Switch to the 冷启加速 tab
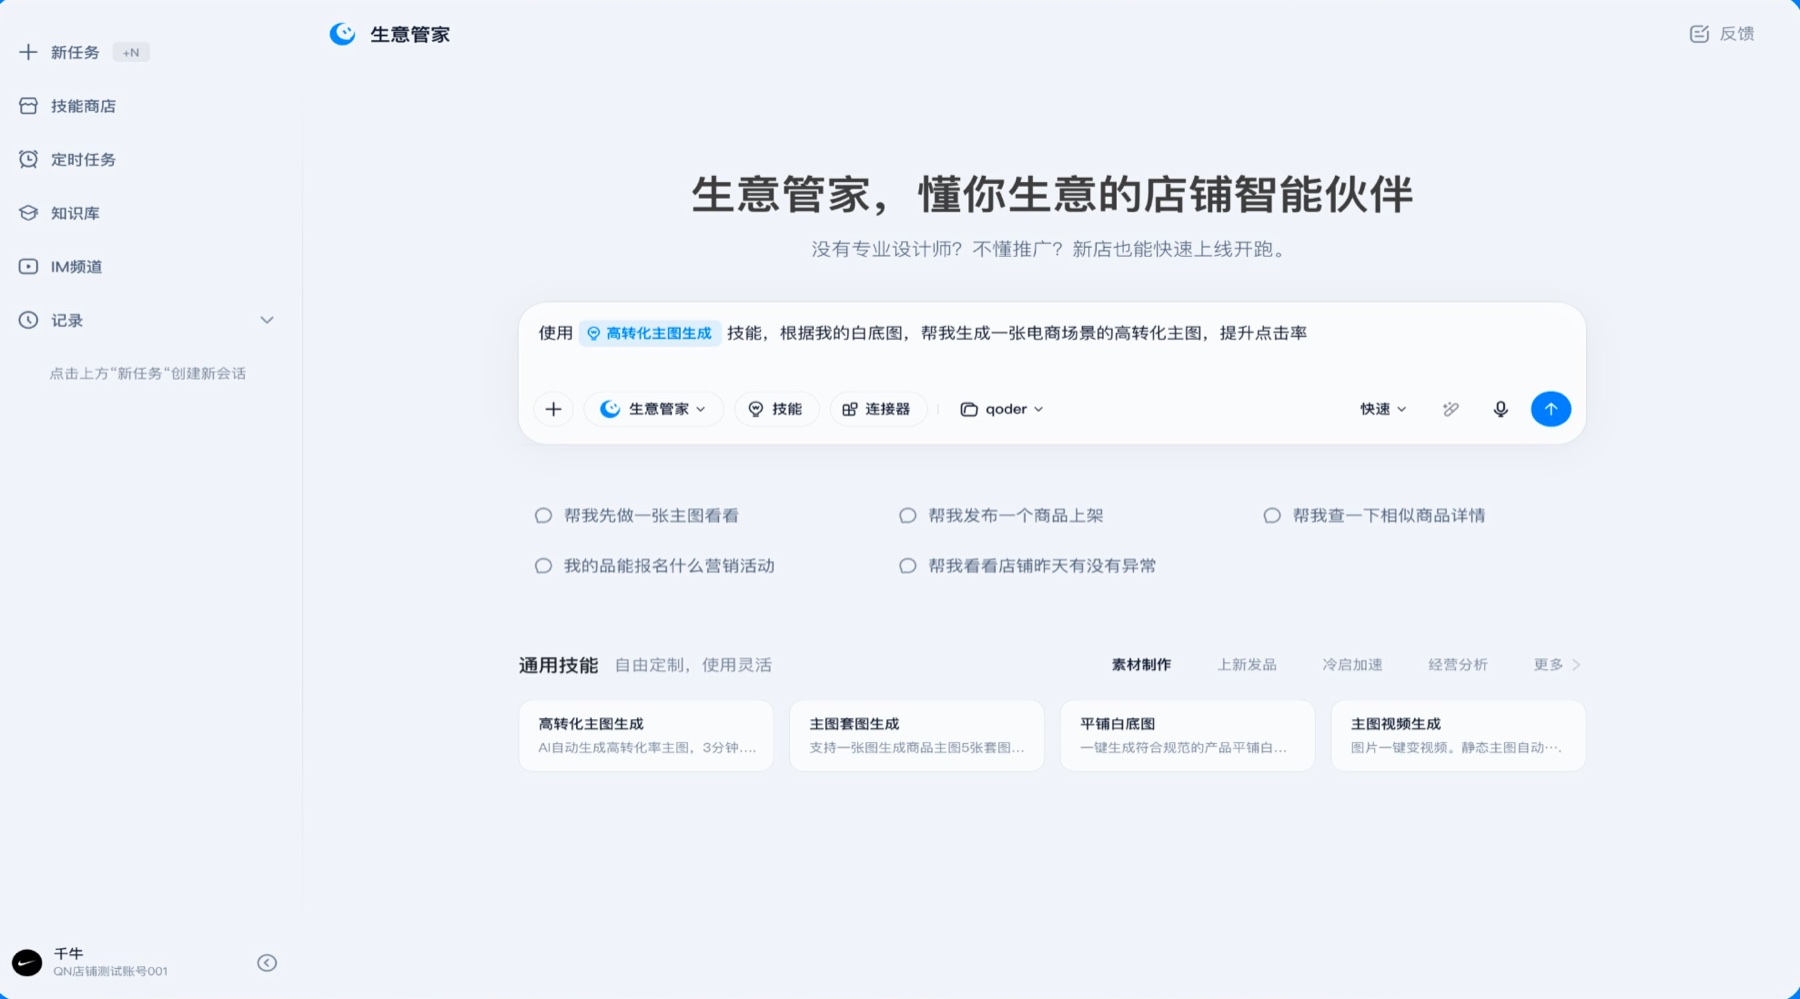The height and width of the screenshot is (999, 1800). click(x=1352, y=665)
